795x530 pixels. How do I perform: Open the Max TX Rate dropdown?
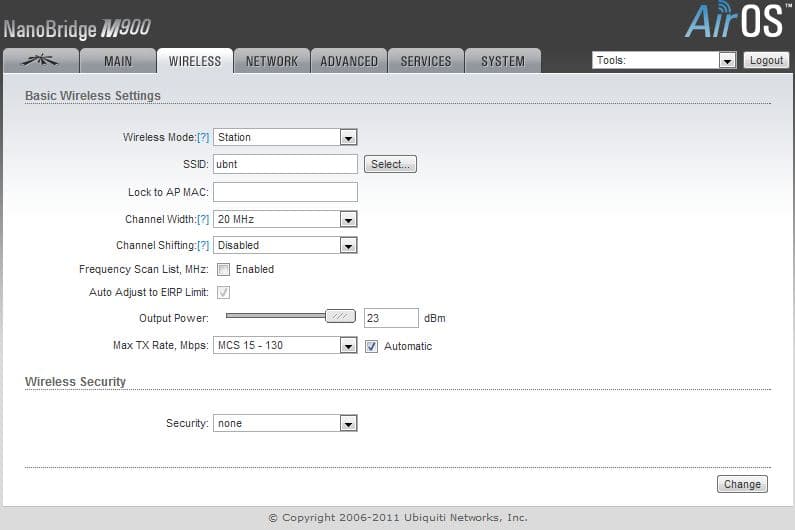click(x=285, y=345)
